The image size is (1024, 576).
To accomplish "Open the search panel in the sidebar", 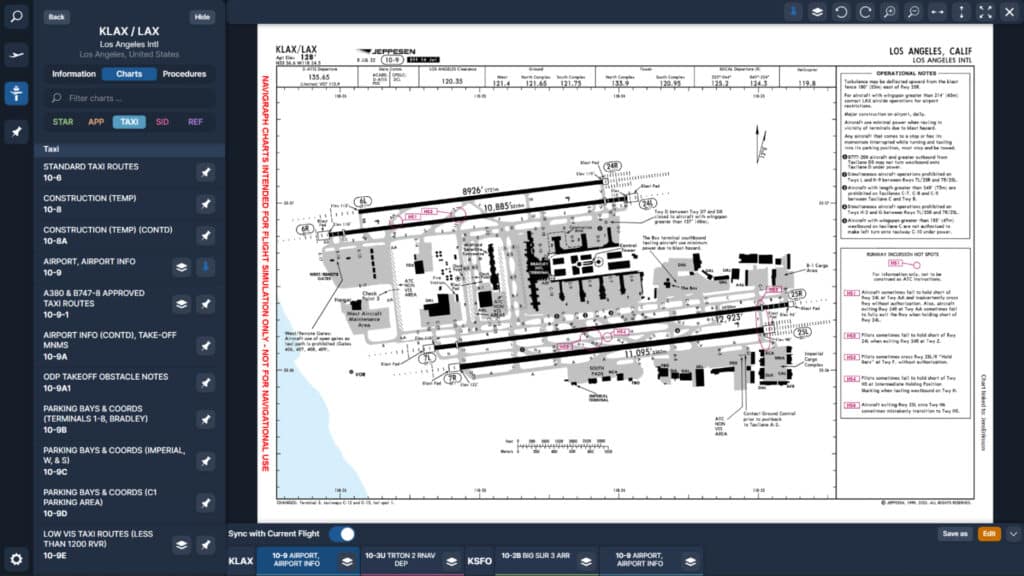I will click(x=16, y=20).
